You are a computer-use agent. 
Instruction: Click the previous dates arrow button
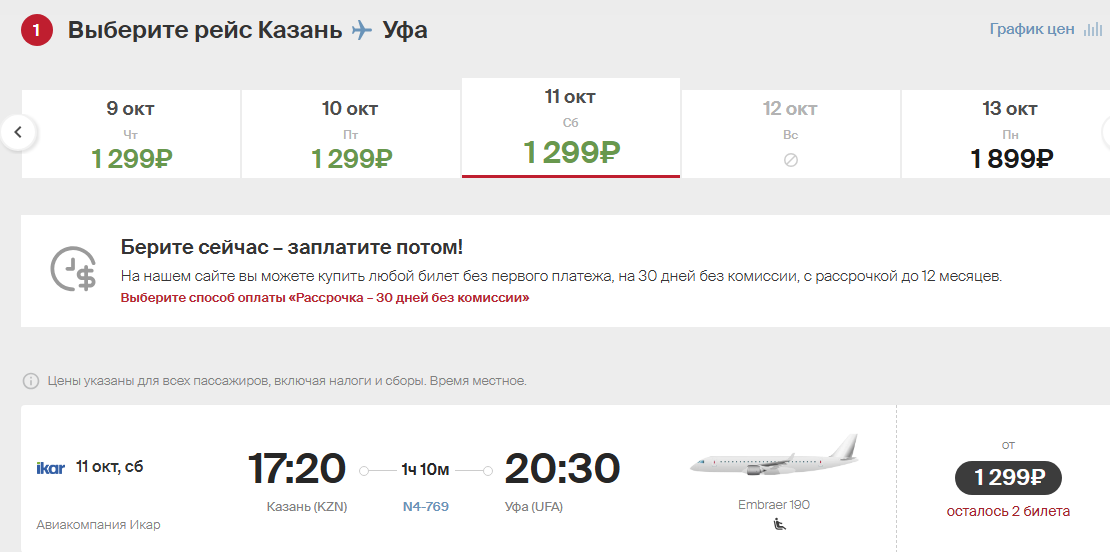coord(18,132)
